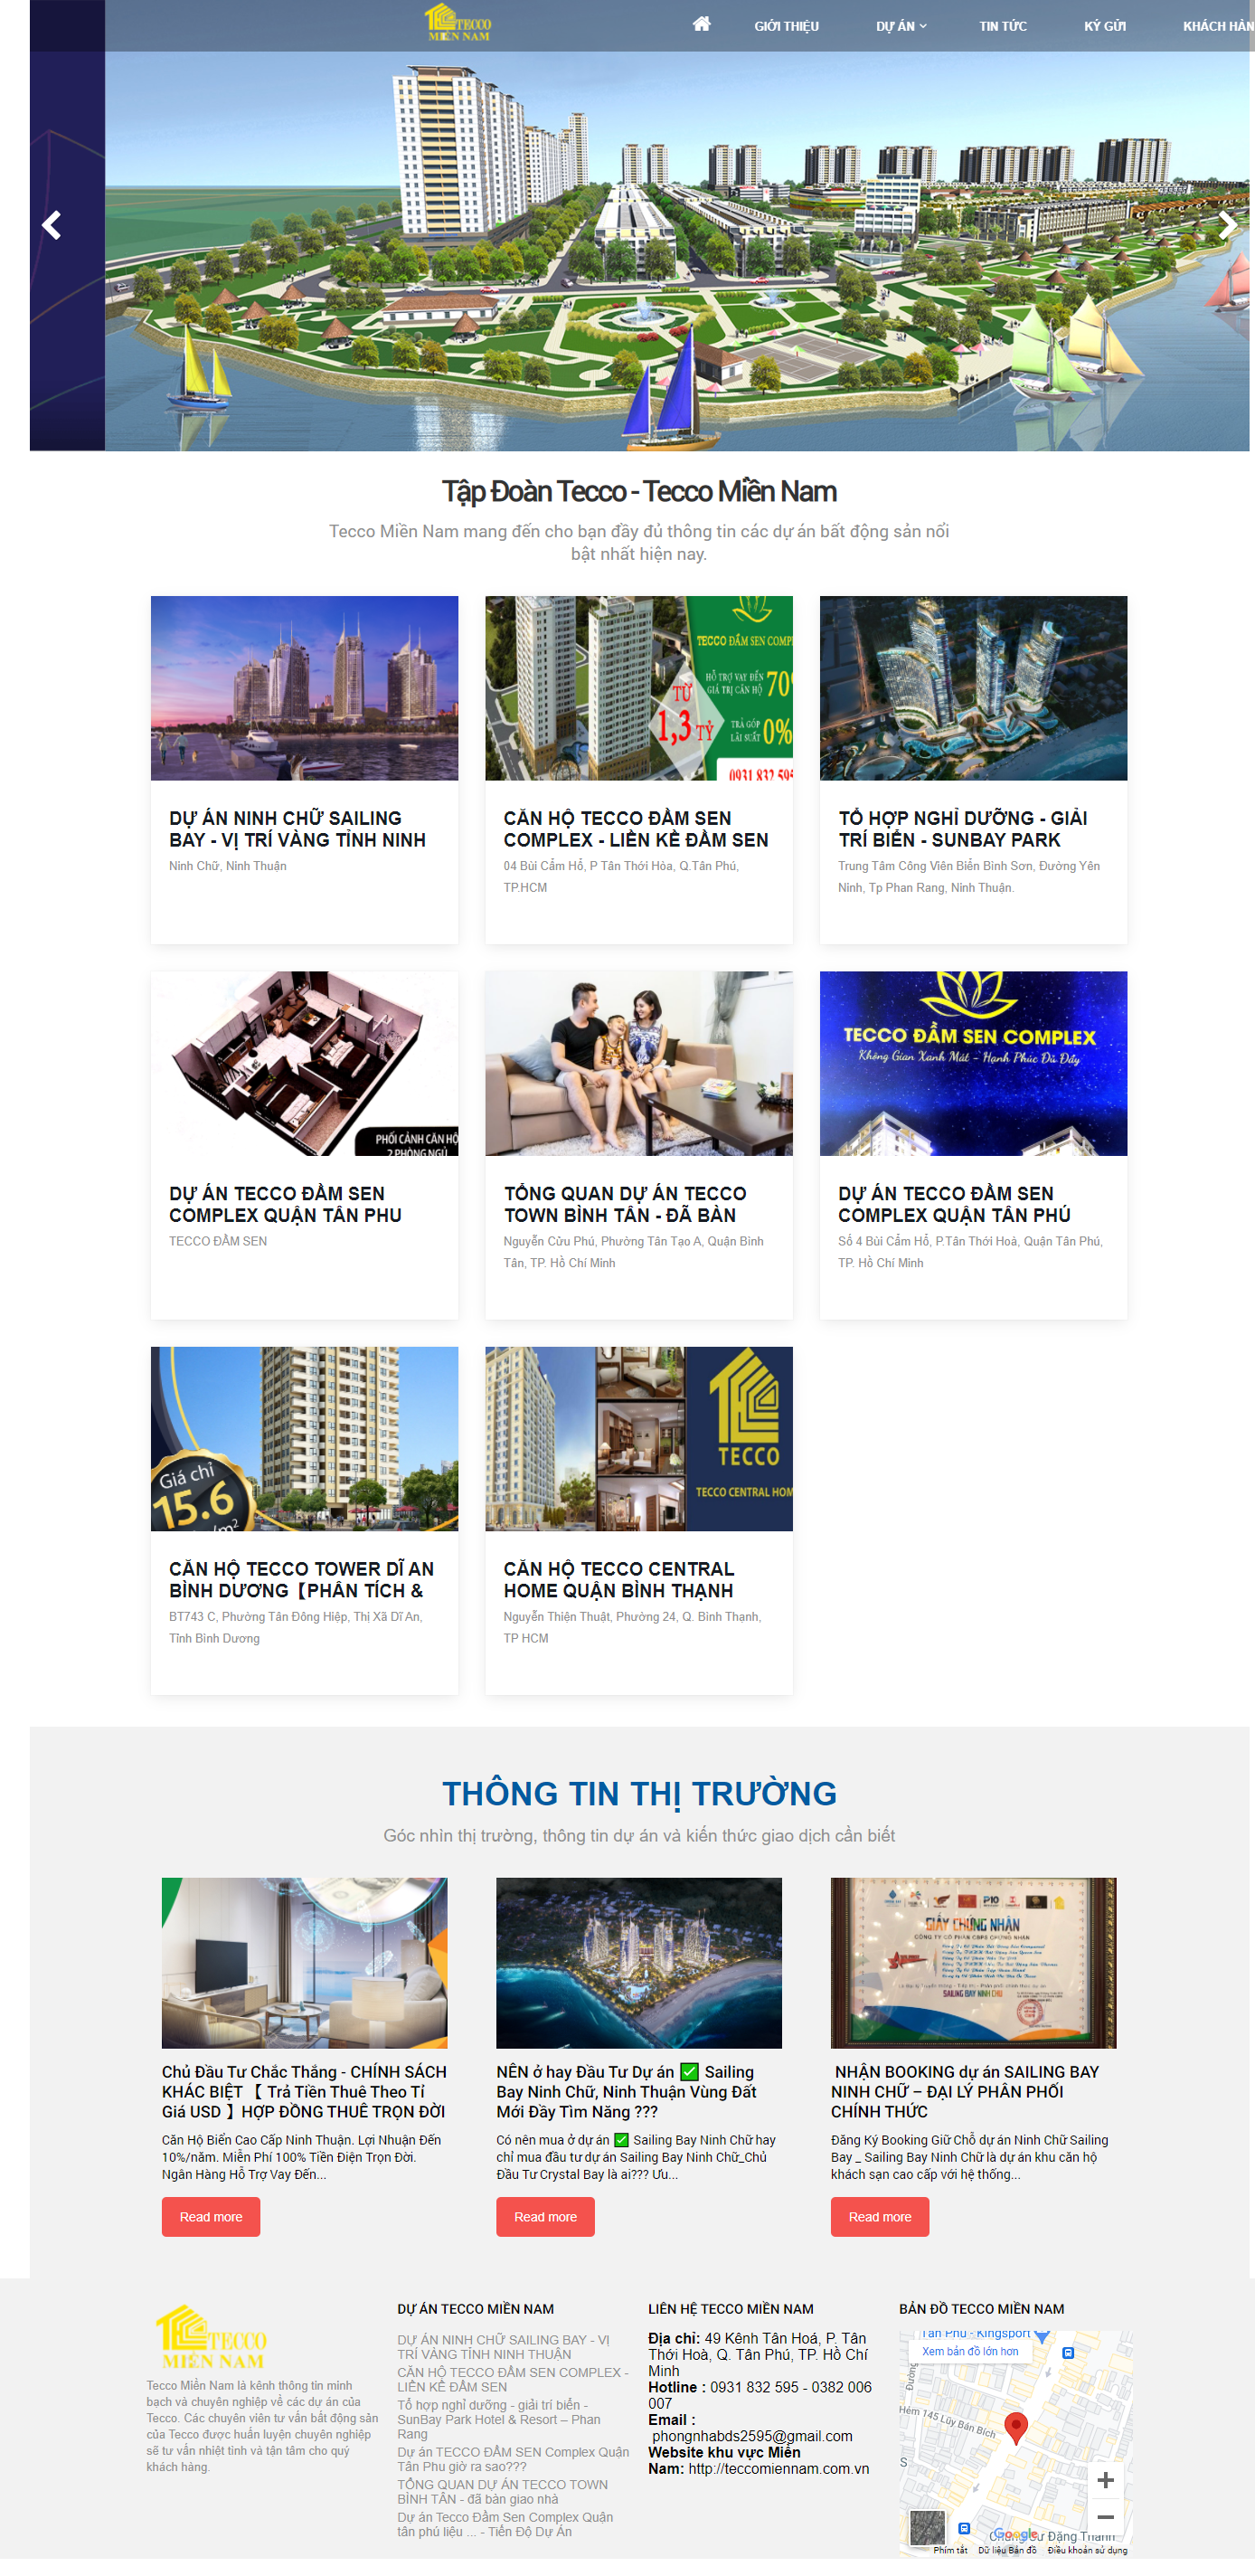This screenshot has height=2576, width=1255.
Task: Open footer link 'Dự án Tecco Đầm Sen ... Tiến Độ Dự Án'
Action: pyautogui.click(x=505, y=2524)
